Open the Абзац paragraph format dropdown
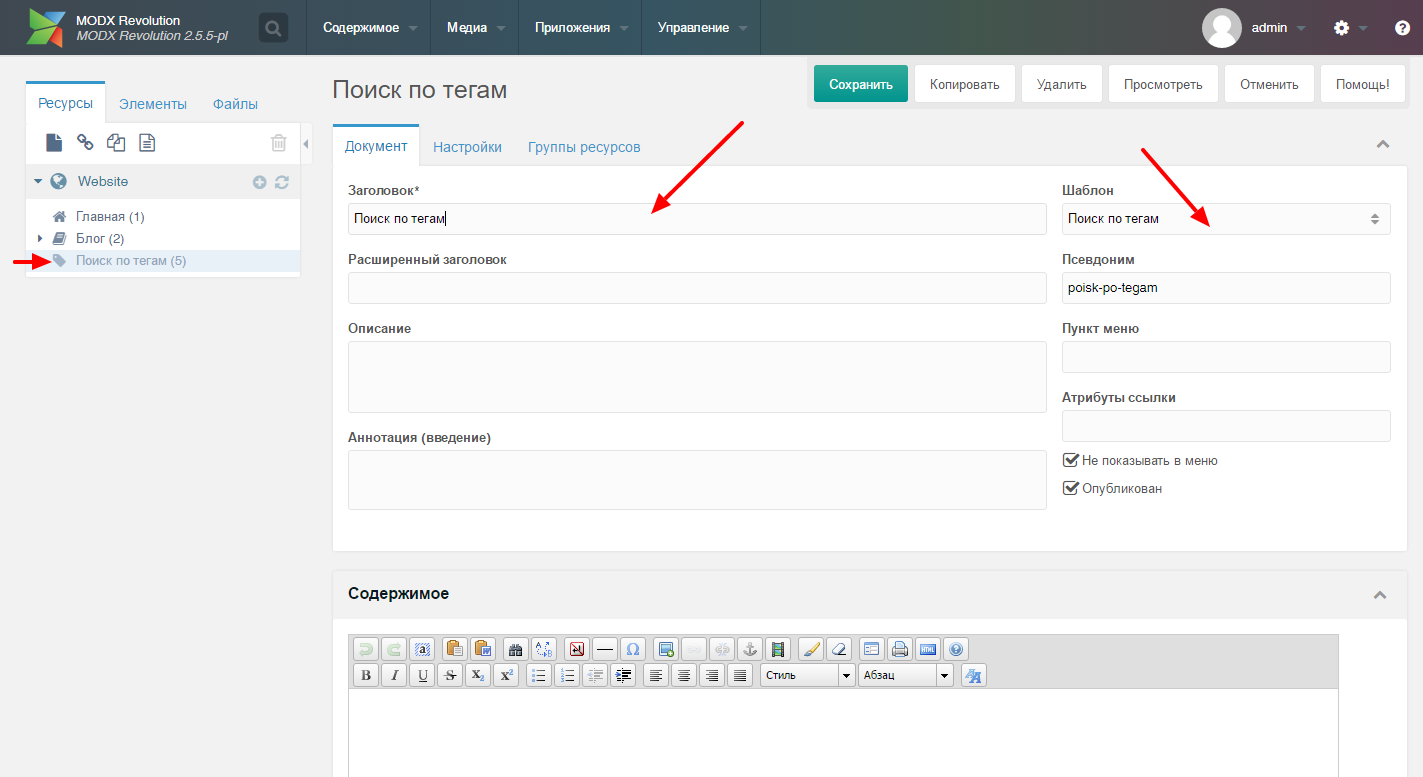Viewport: 1423px width, 777px height. [x=906, y=675]
